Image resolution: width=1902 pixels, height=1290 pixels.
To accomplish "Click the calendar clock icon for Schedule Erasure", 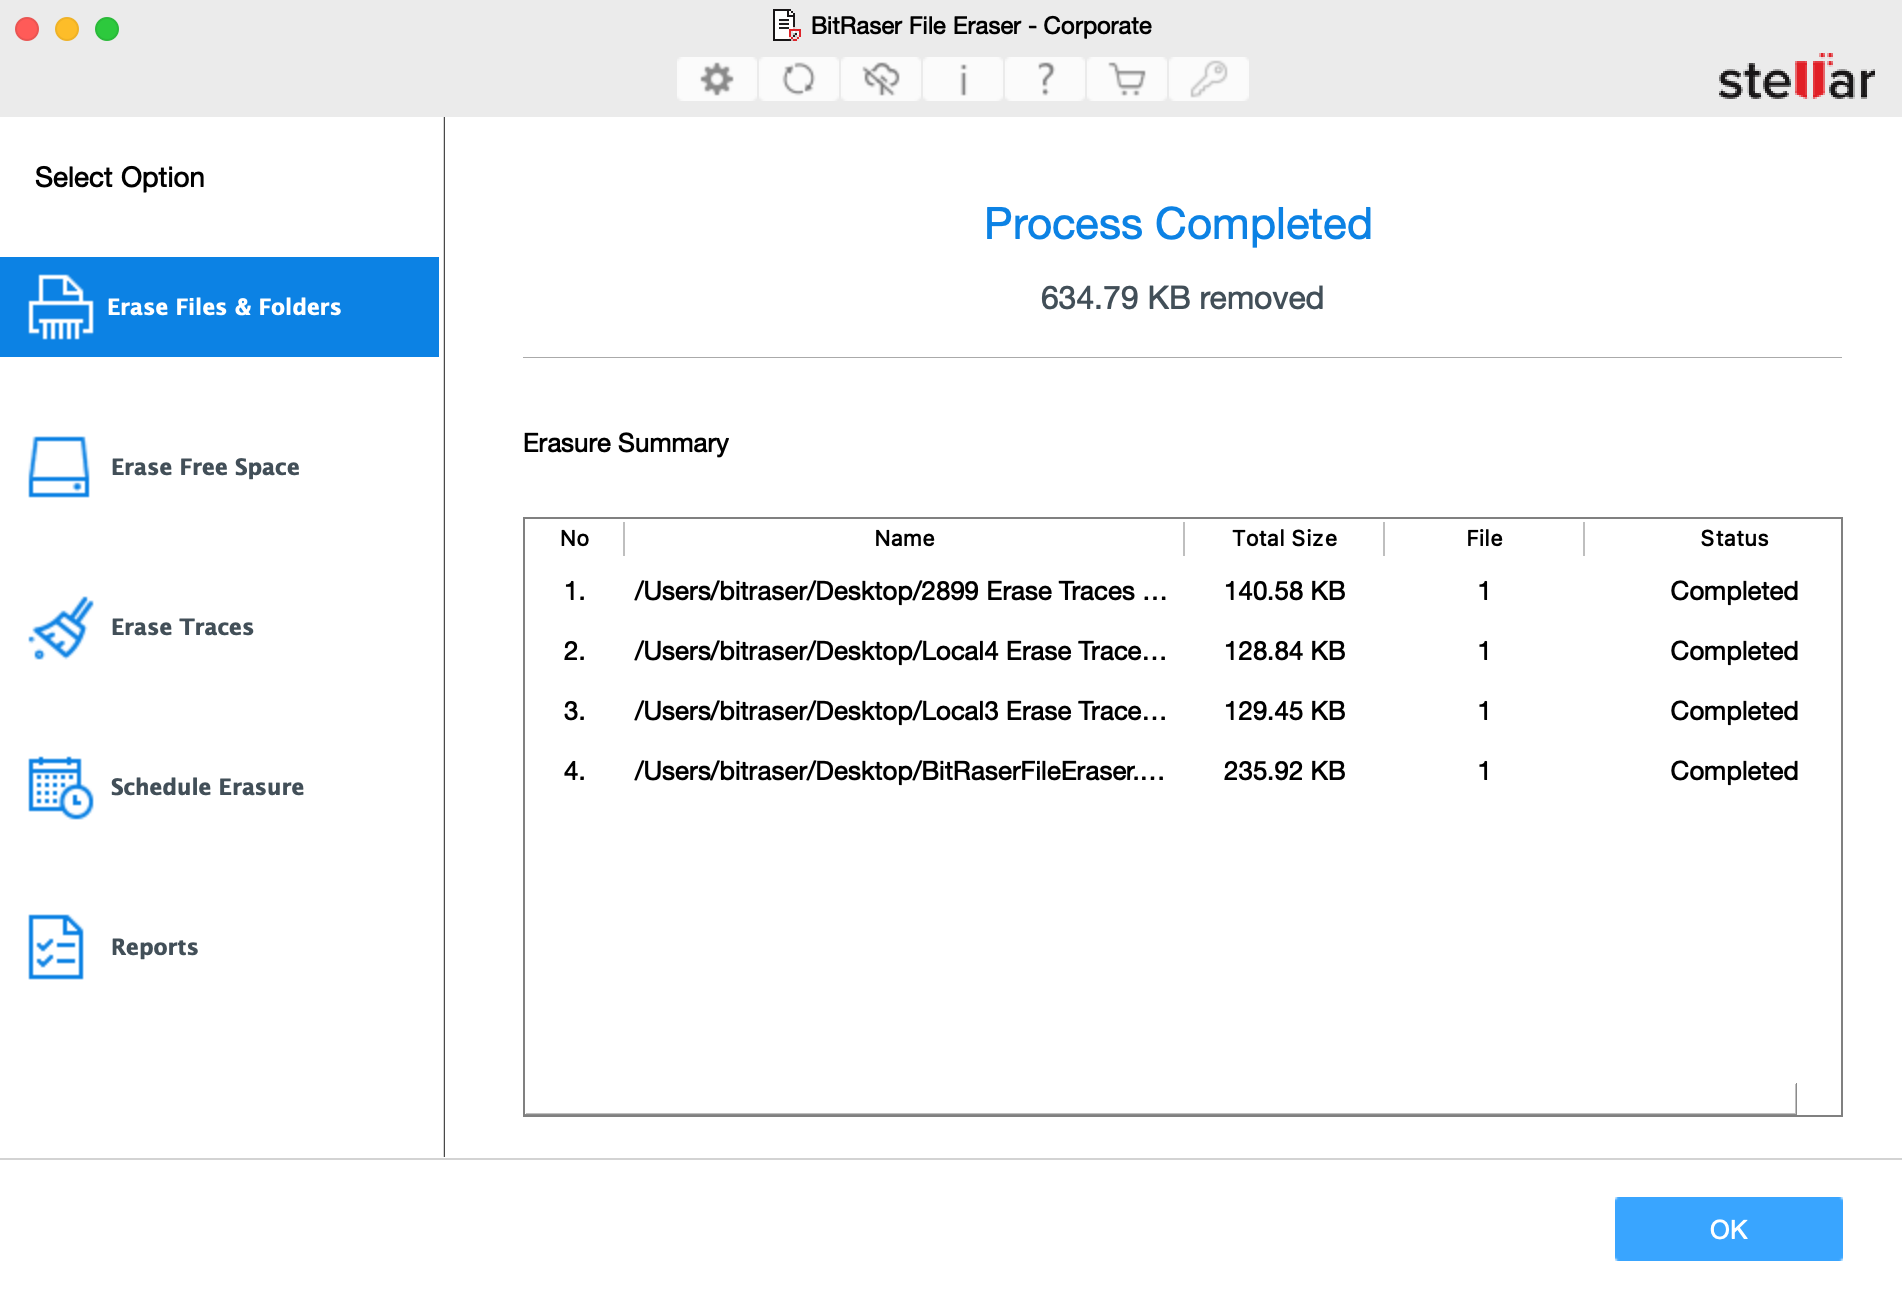I will (x=61, y=787).
